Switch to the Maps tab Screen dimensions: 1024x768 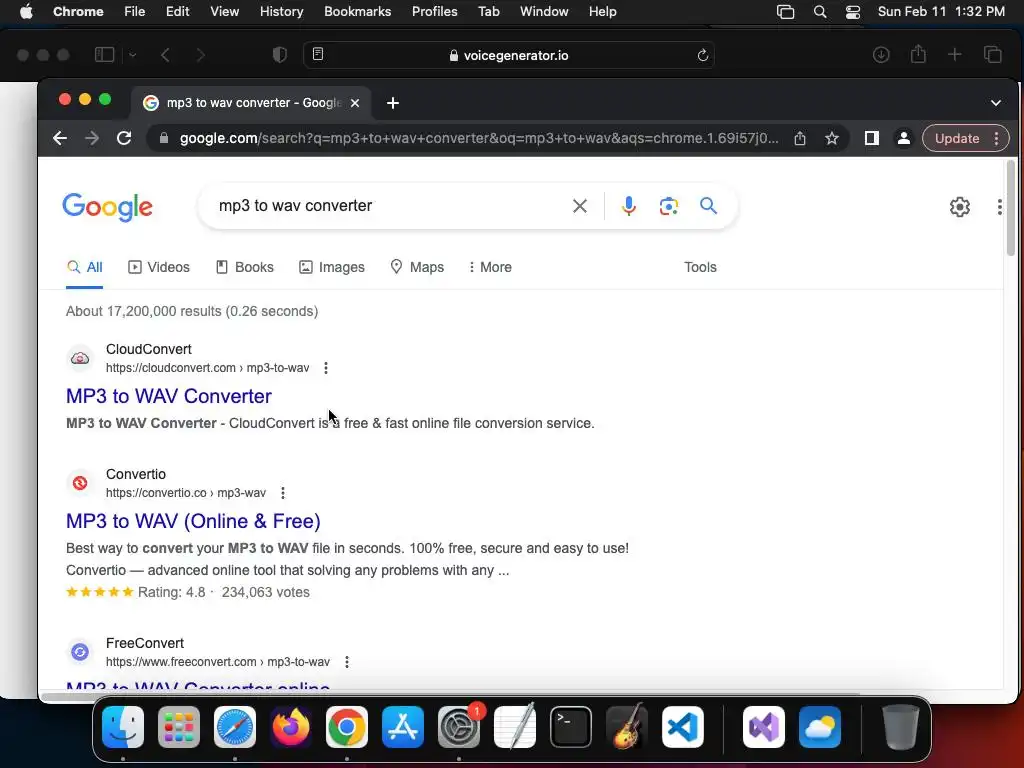tap(417, 267)
